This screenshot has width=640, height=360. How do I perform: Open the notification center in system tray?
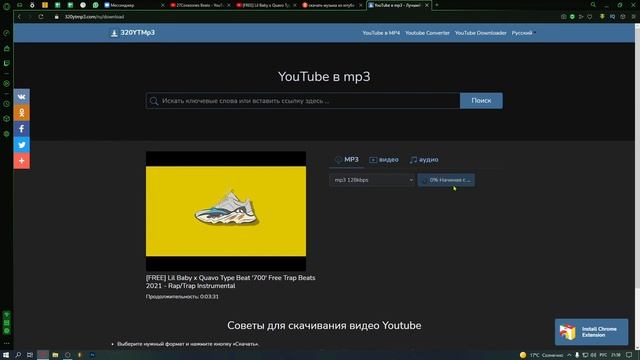629,355
